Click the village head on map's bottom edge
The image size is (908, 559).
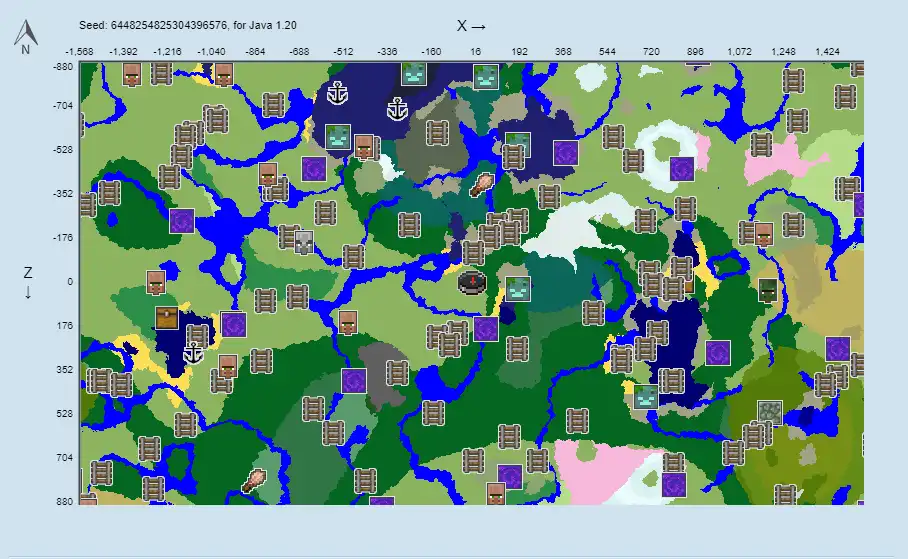(495, 494)
